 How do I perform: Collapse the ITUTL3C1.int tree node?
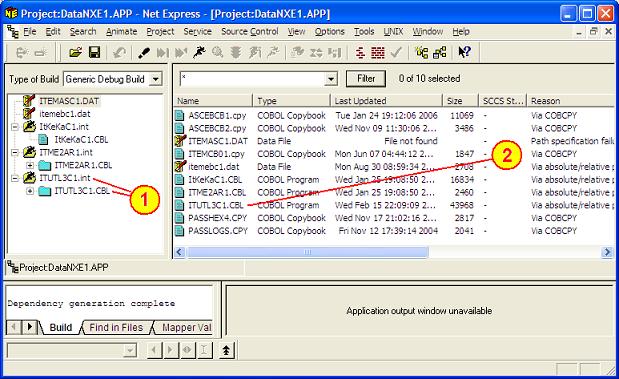(15, 178)
